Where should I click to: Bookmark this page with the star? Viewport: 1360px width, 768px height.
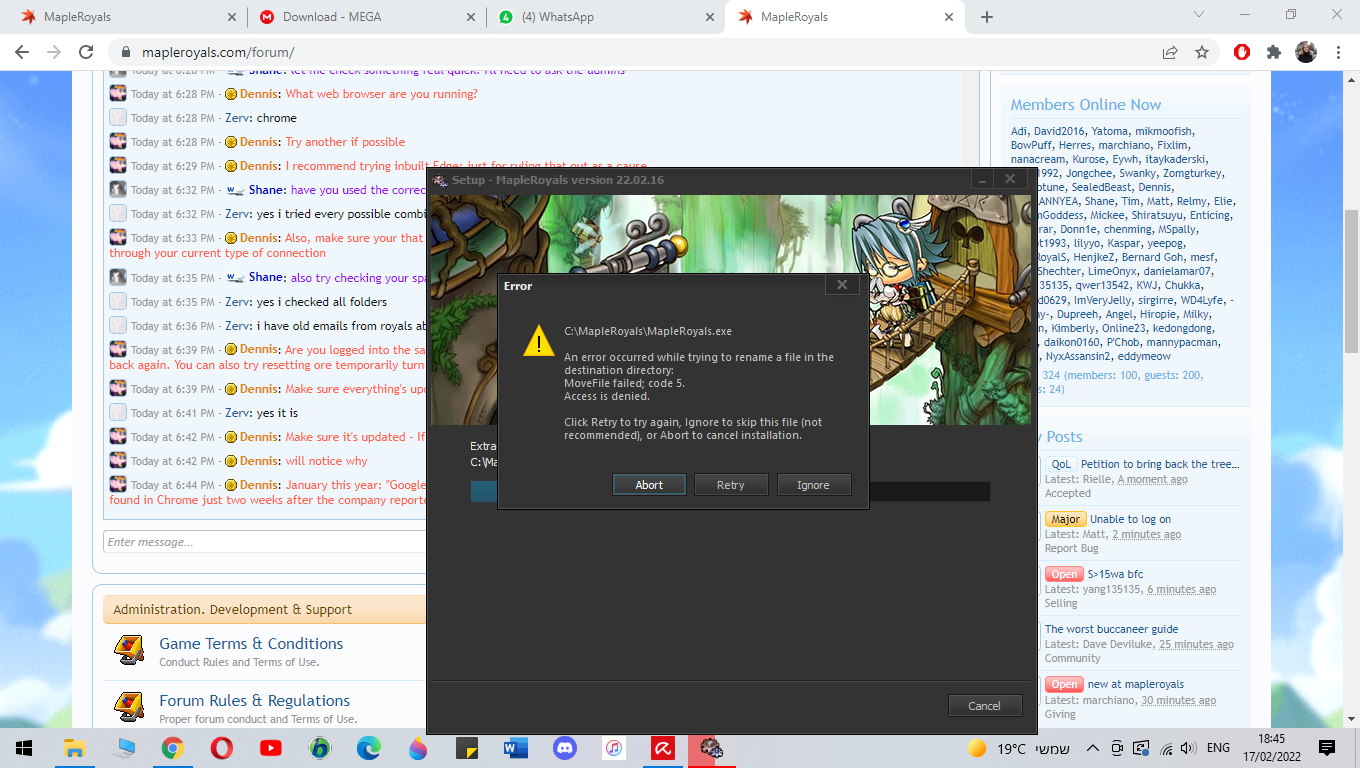[1202, 52]
